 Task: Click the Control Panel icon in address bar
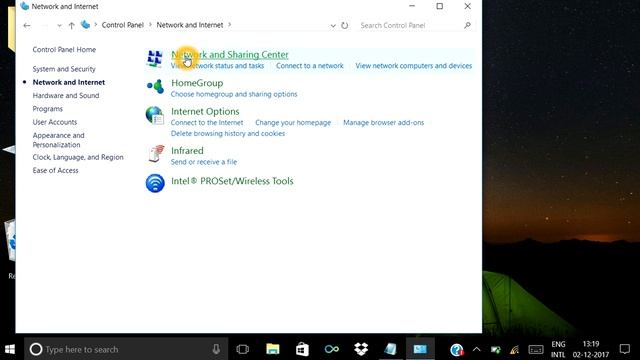click(85, 25)
